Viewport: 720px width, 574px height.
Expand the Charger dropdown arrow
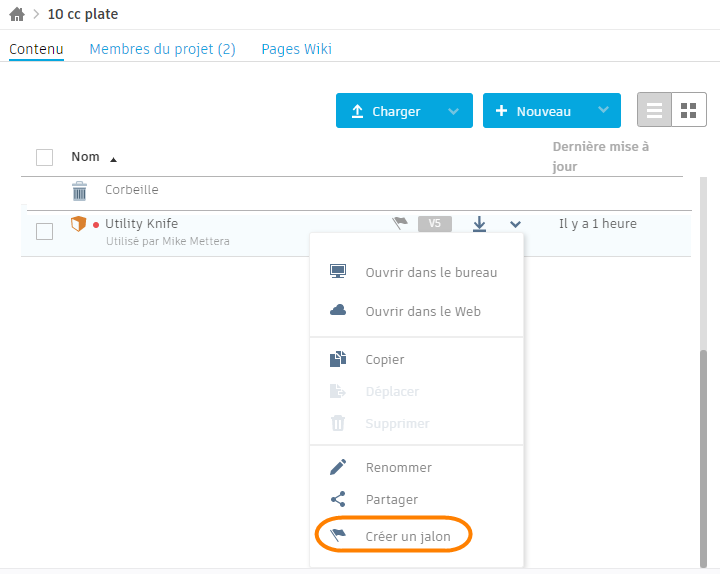click(x=453, y=111)
